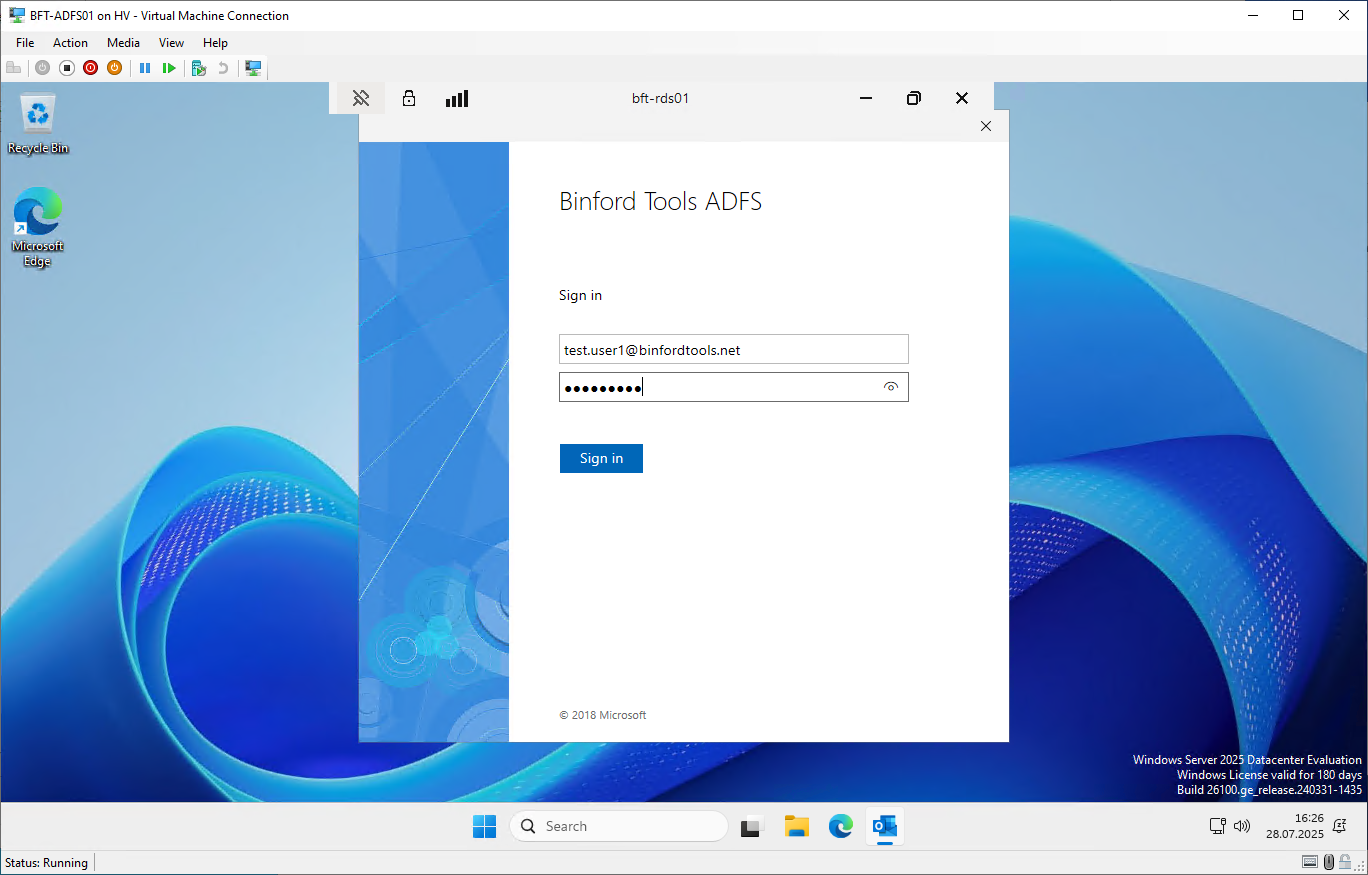Image resolution: width=1368 pixels, height=875 pixels.
Task: Click the keyboard status bar icon
Action: tap(1309, 862)
